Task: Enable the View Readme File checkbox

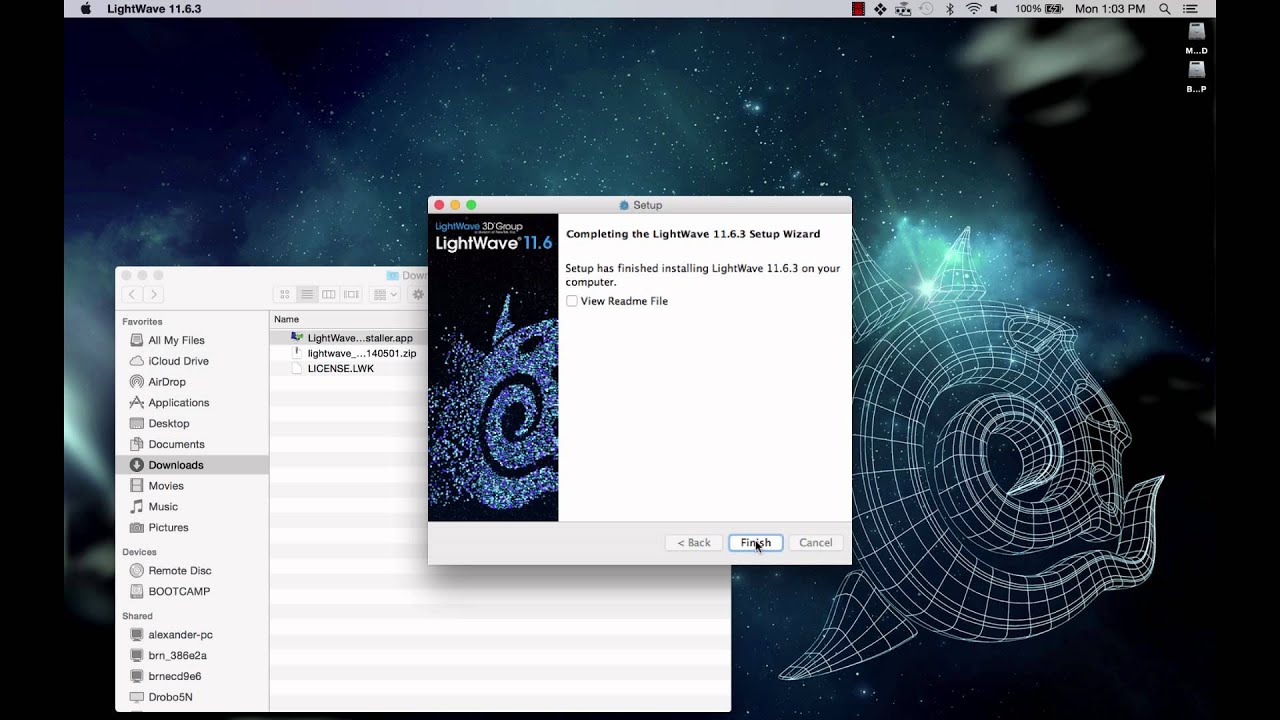Action: pyautogui.click(x=572, y=301)
